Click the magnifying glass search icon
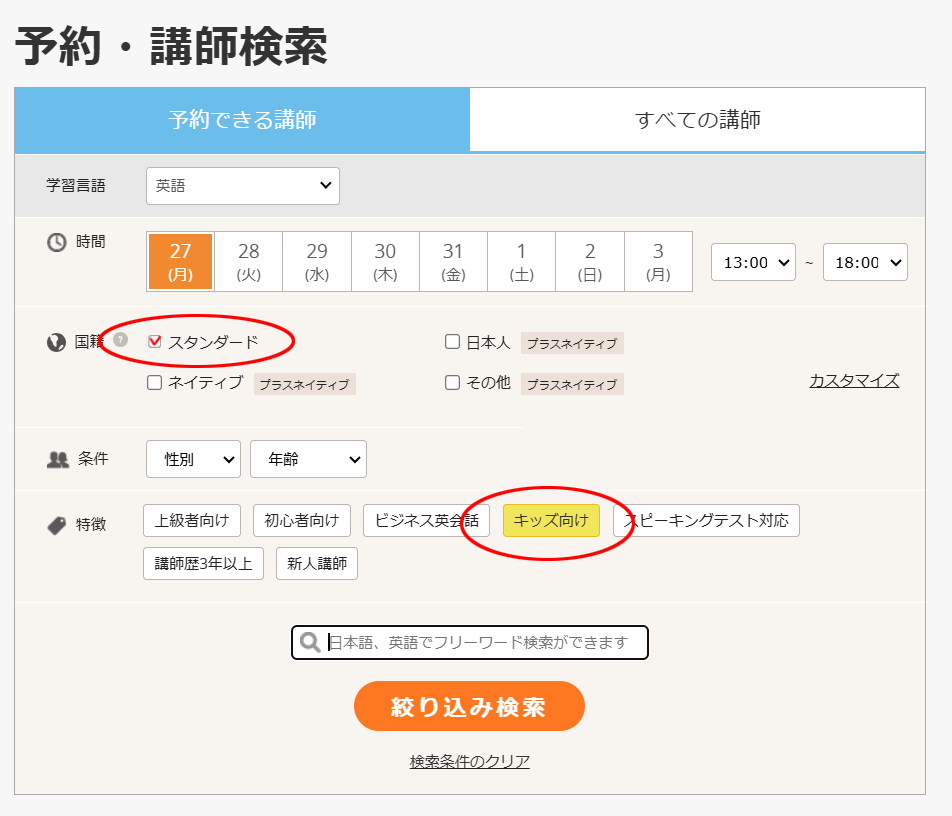 [x=311, y=642]
